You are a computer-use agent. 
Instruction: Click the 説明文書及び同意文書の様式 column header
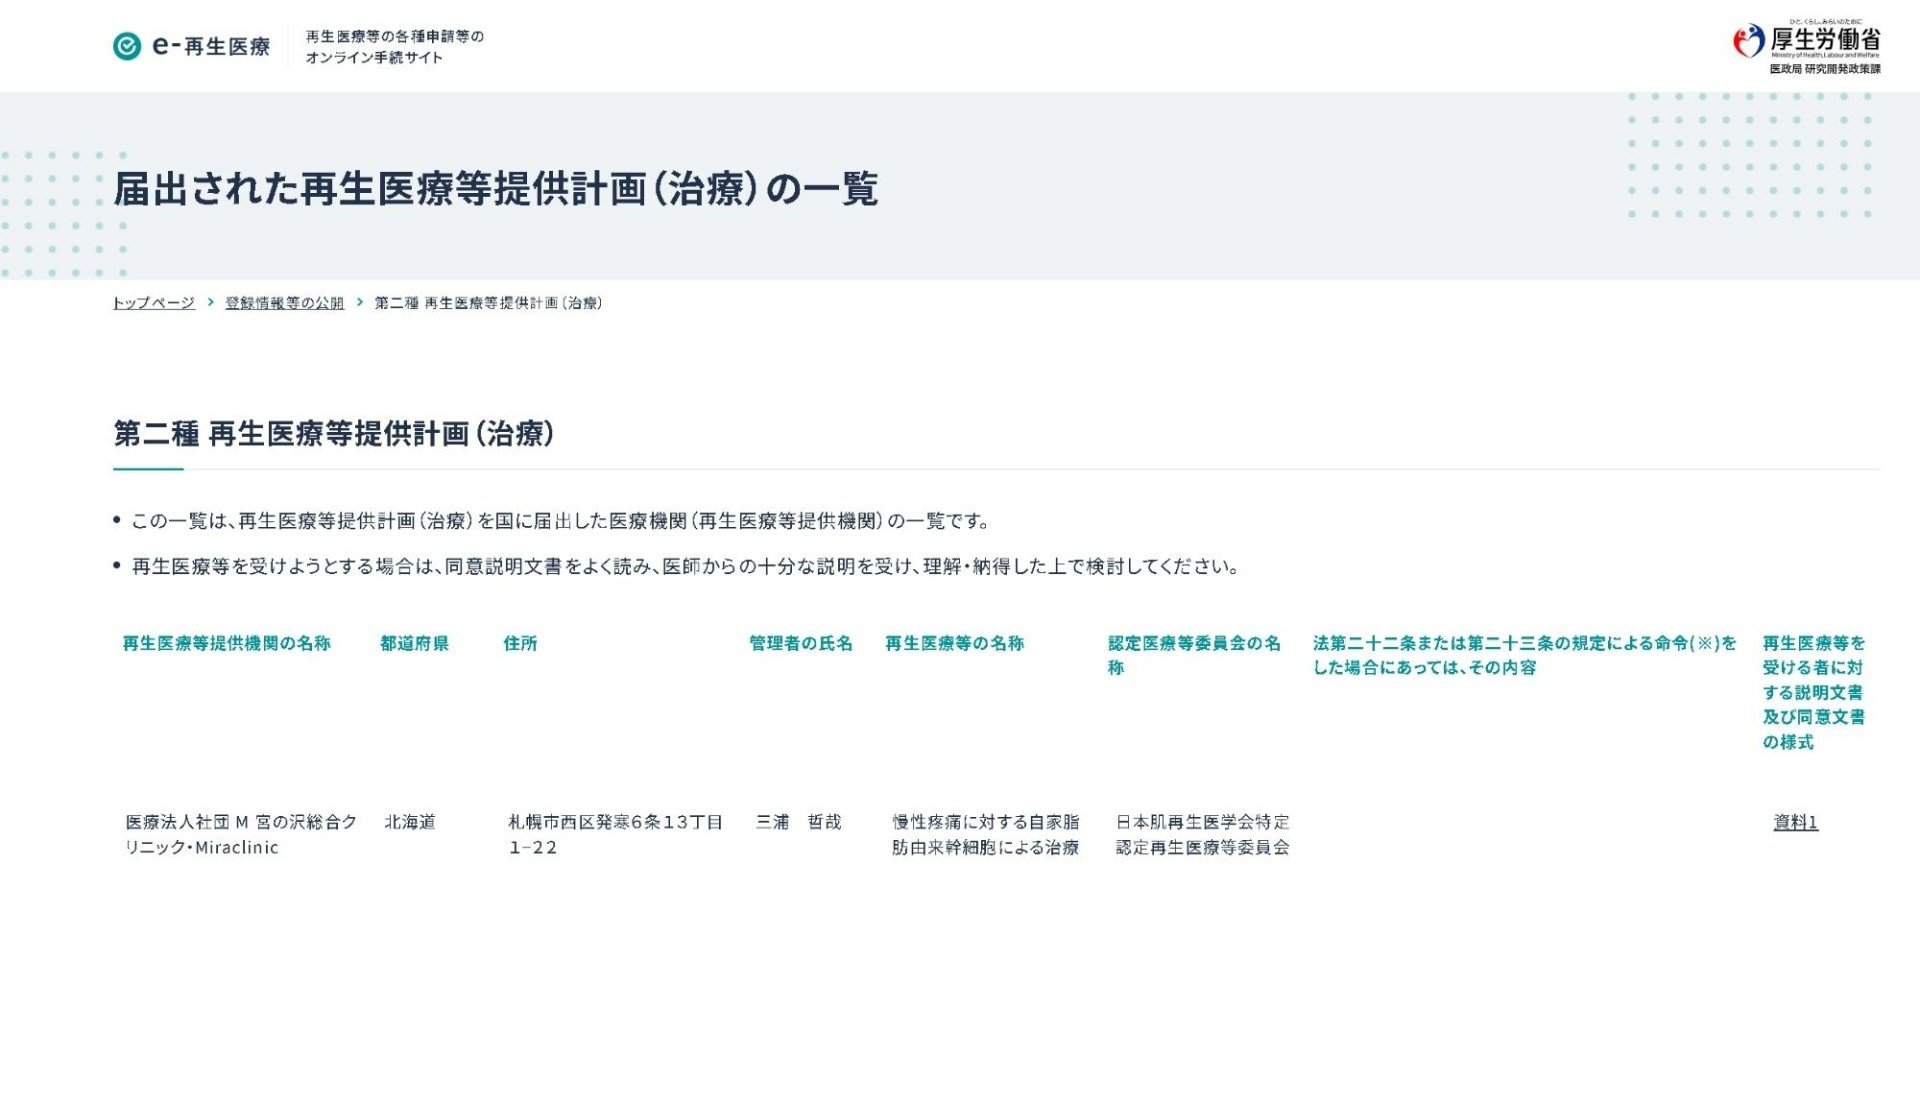1813,692
